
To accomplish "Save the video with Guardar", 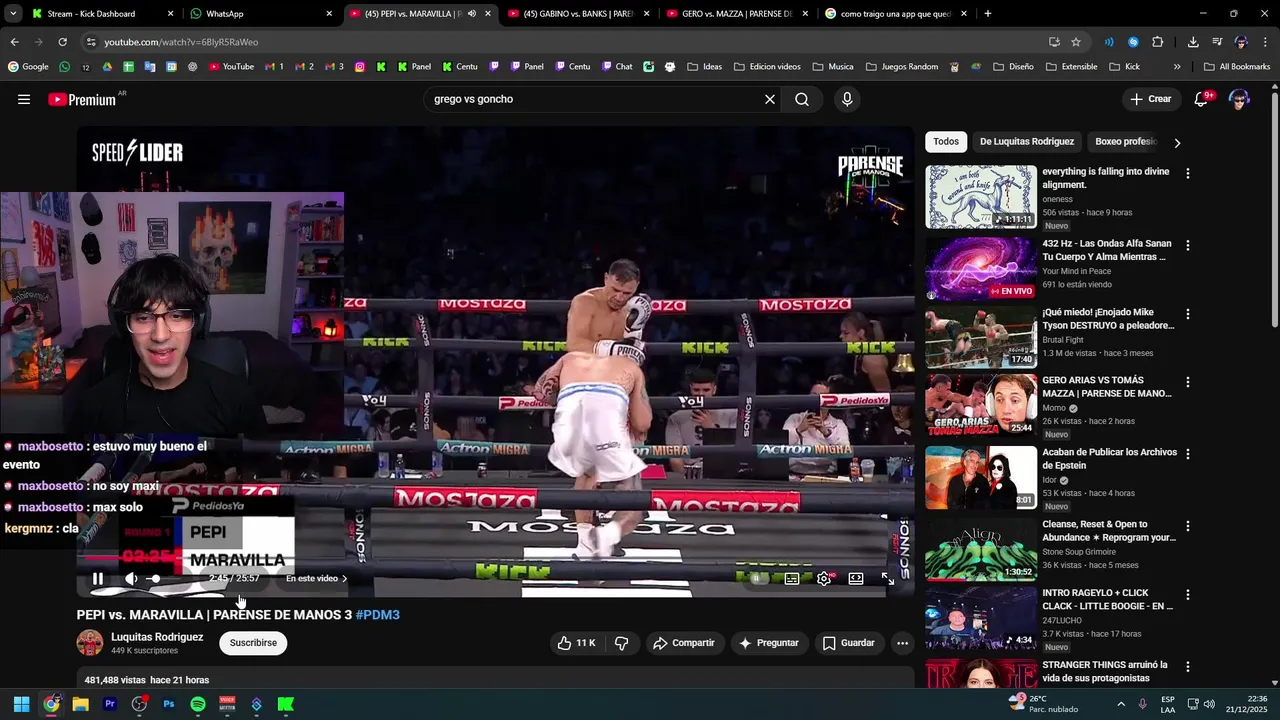I will 848,643.
